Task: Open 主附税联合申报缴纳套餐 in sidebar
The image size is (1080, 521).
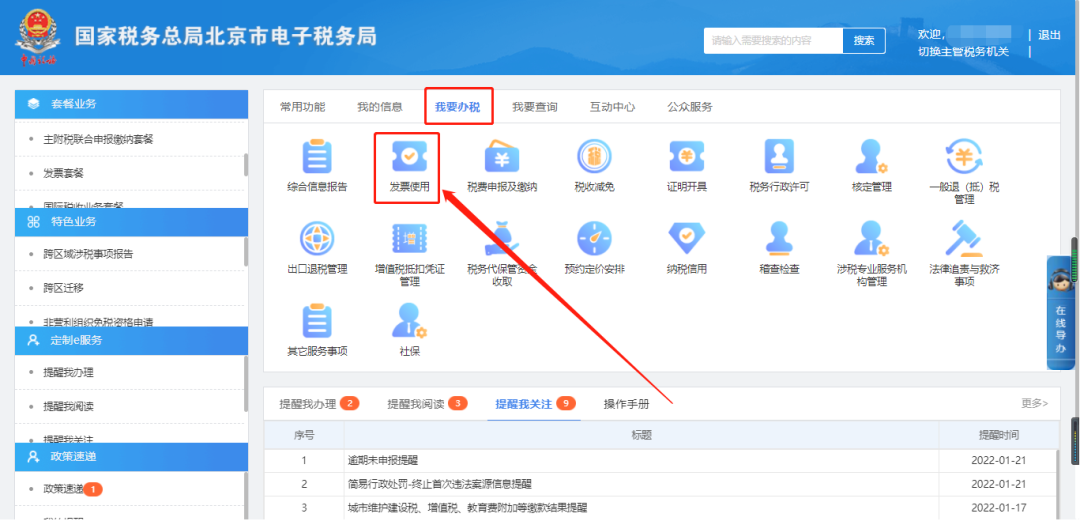Action: click(98, 139)
